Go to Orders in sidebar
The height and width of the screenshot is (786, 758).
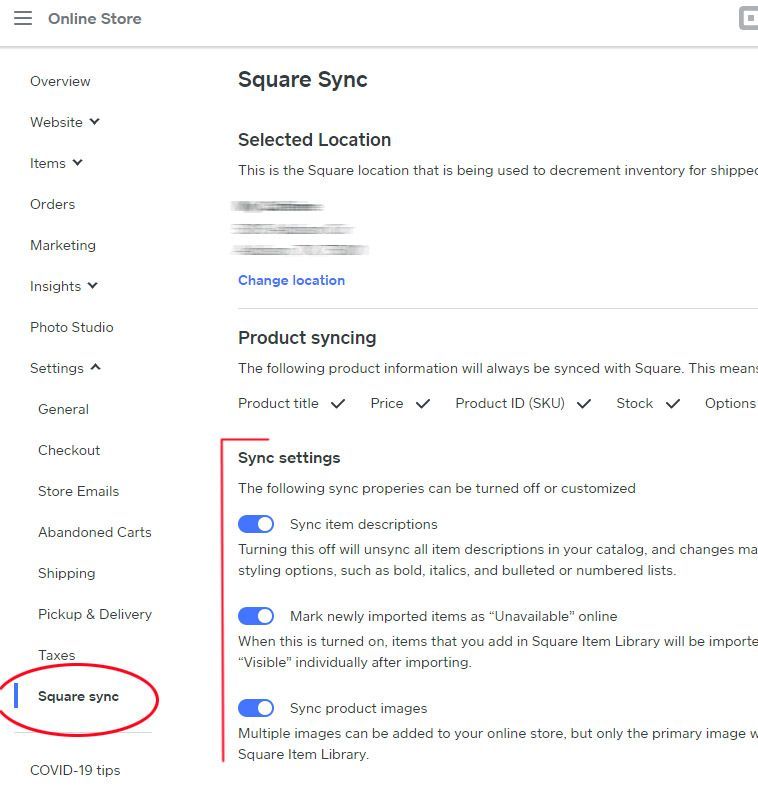point(52,204)
